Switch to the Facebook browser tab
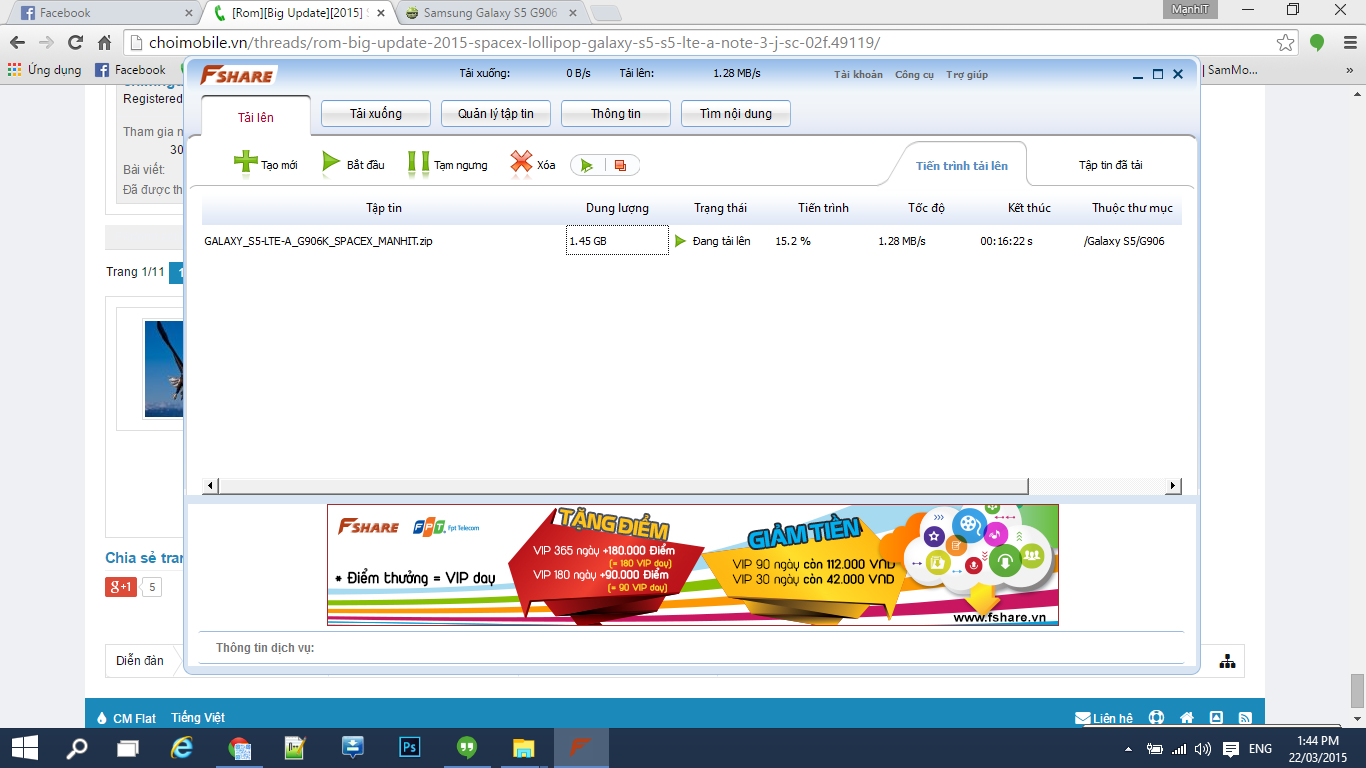1366x768 pixels. point(106,13)
